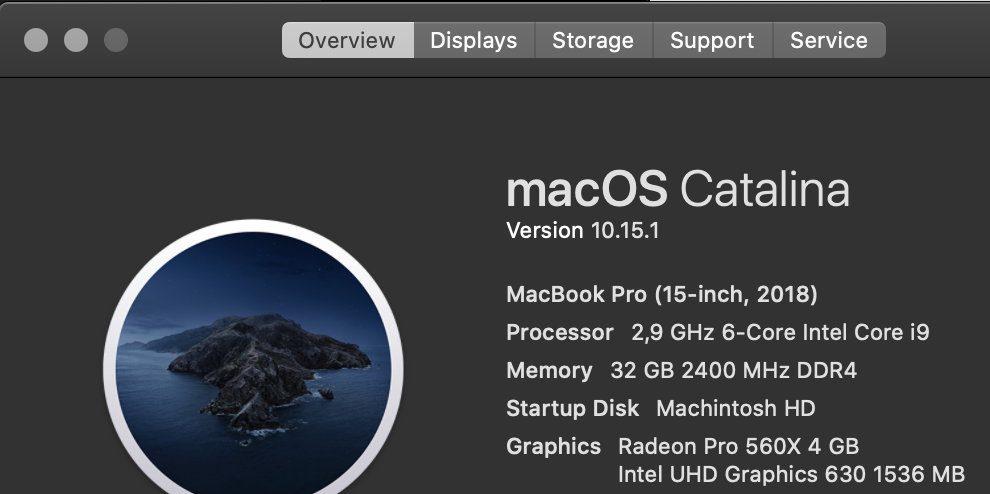Minimize the window using the middle button
Screen dimensions: 990x494
point(76,40)
